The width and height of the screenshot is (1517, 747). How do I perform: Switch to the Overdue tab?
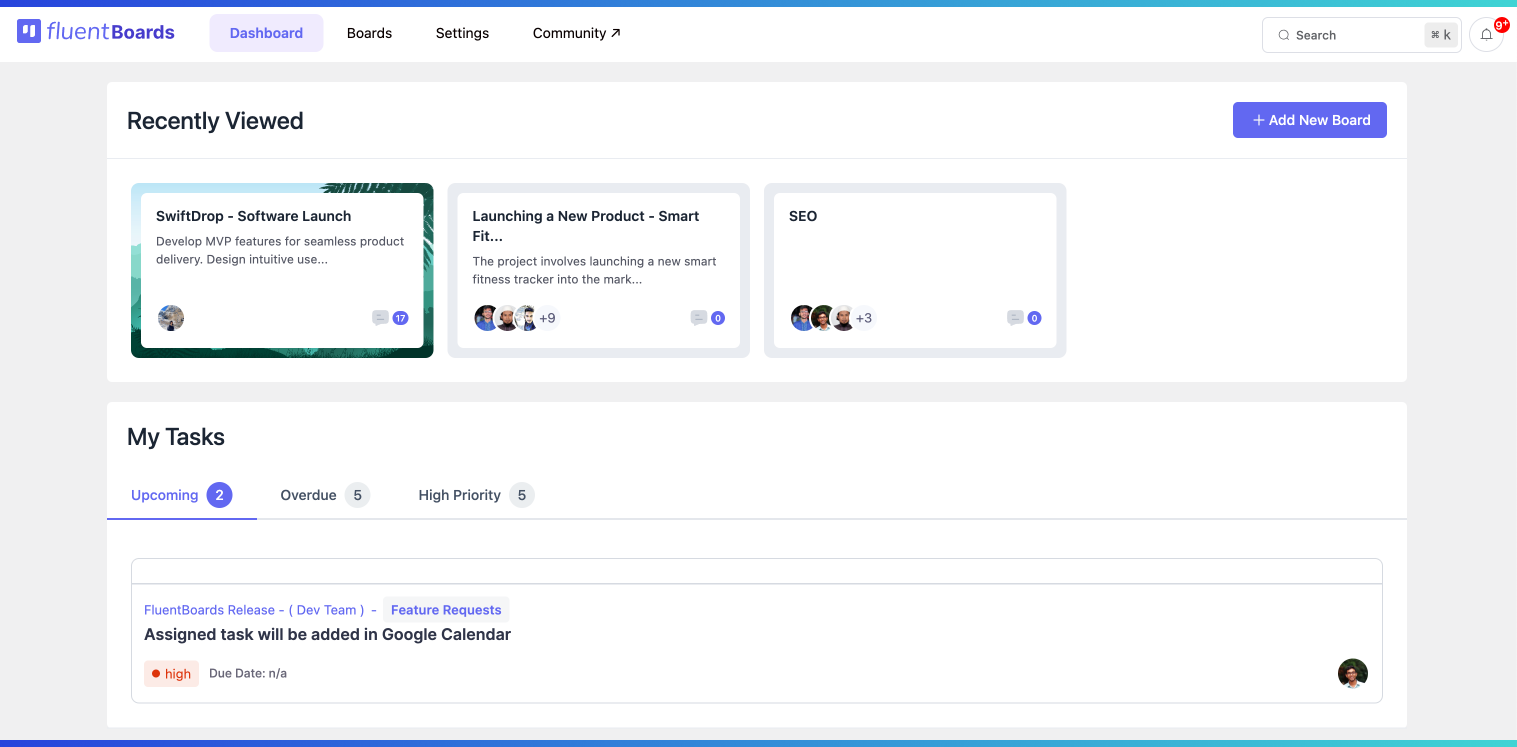pos(308,495)
